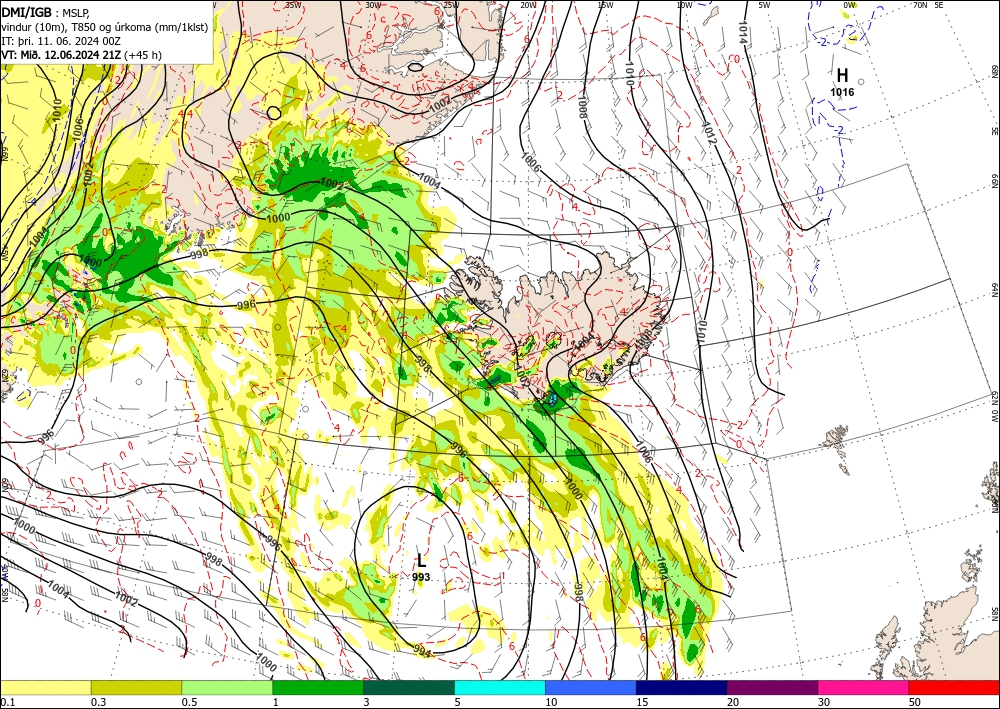Select the red 50+ legend swatch
This screenshot has width=1000, height=709.
coord(953,687)
